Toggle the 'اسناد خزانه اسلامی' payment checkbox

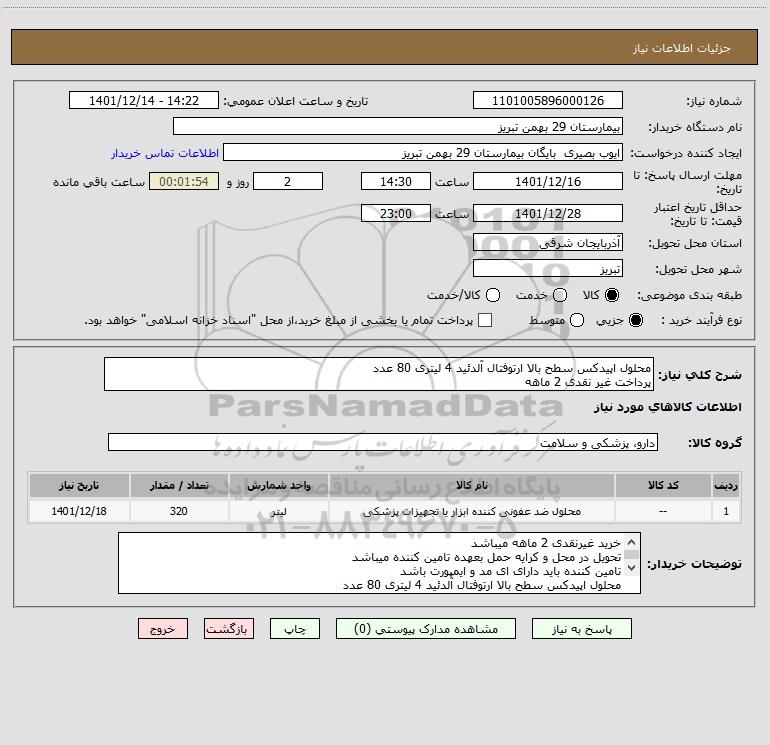pyautogui.click(x=485, y=320)
